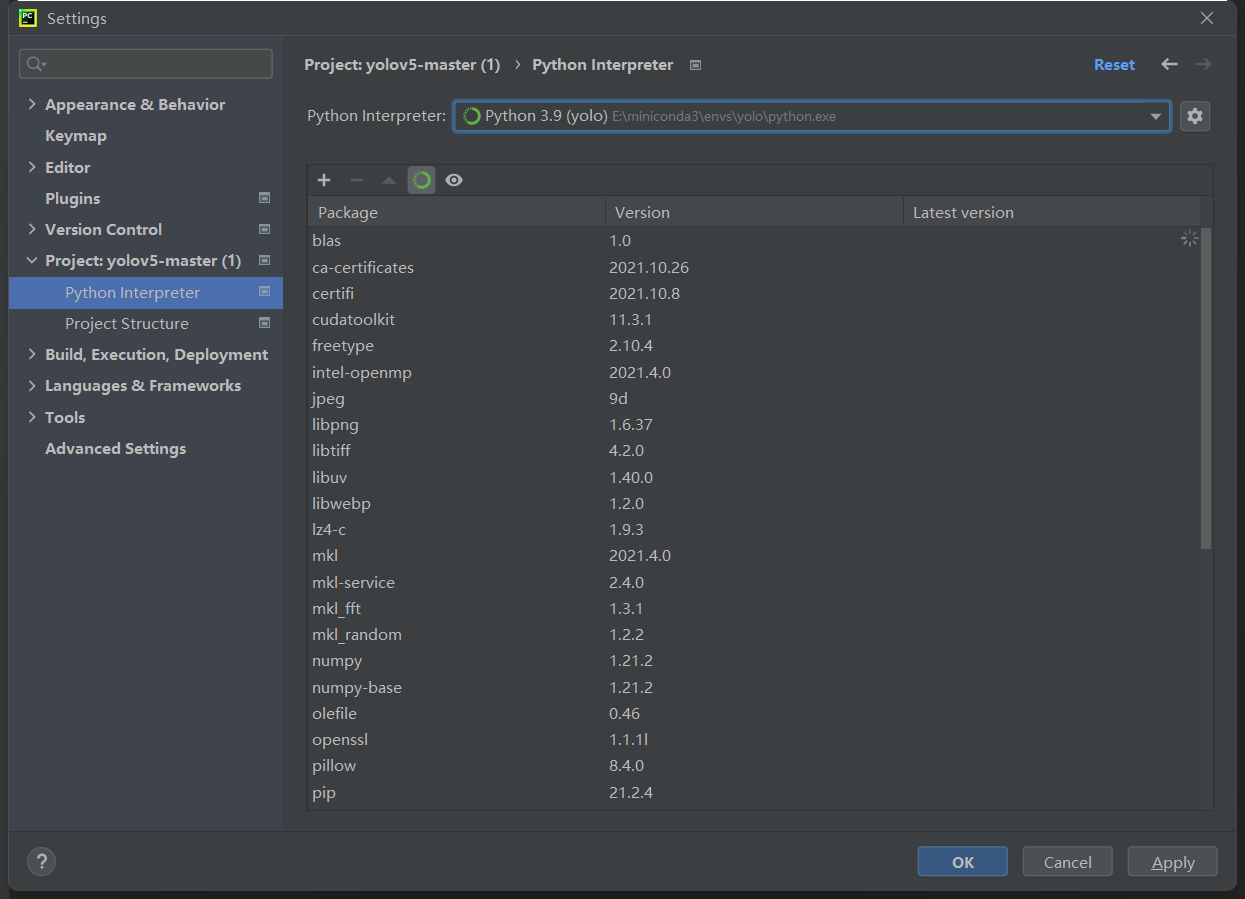Screen dimensions: 1245x899
Task: Click project-level icon beside Python Interpreter breadcrumb
Action: [x=696, y=65]
